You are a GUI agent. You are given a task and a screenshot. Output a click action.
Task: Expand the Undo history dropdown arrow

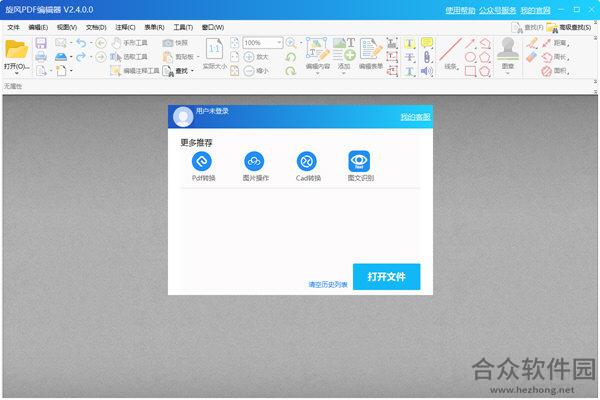pyautogui.click(x=91, y=43)
